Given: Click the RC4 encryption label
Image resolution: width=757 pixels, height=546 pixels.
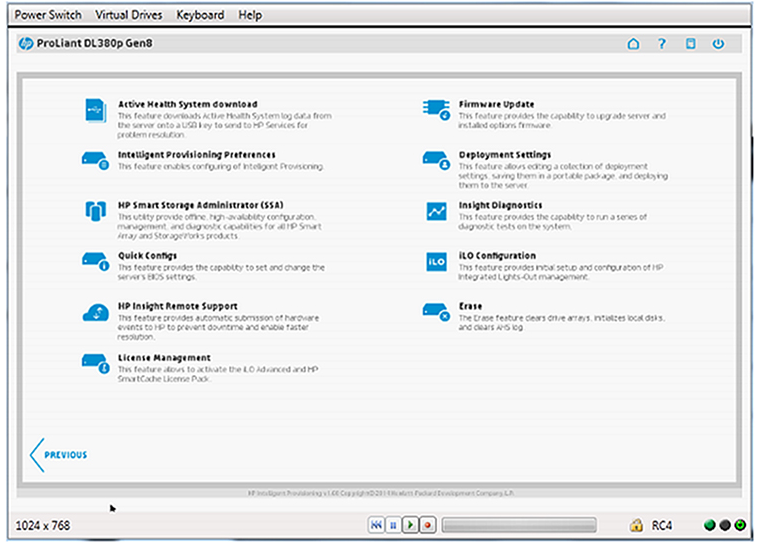Looking at the screenshot, I should tap(661, 525).
